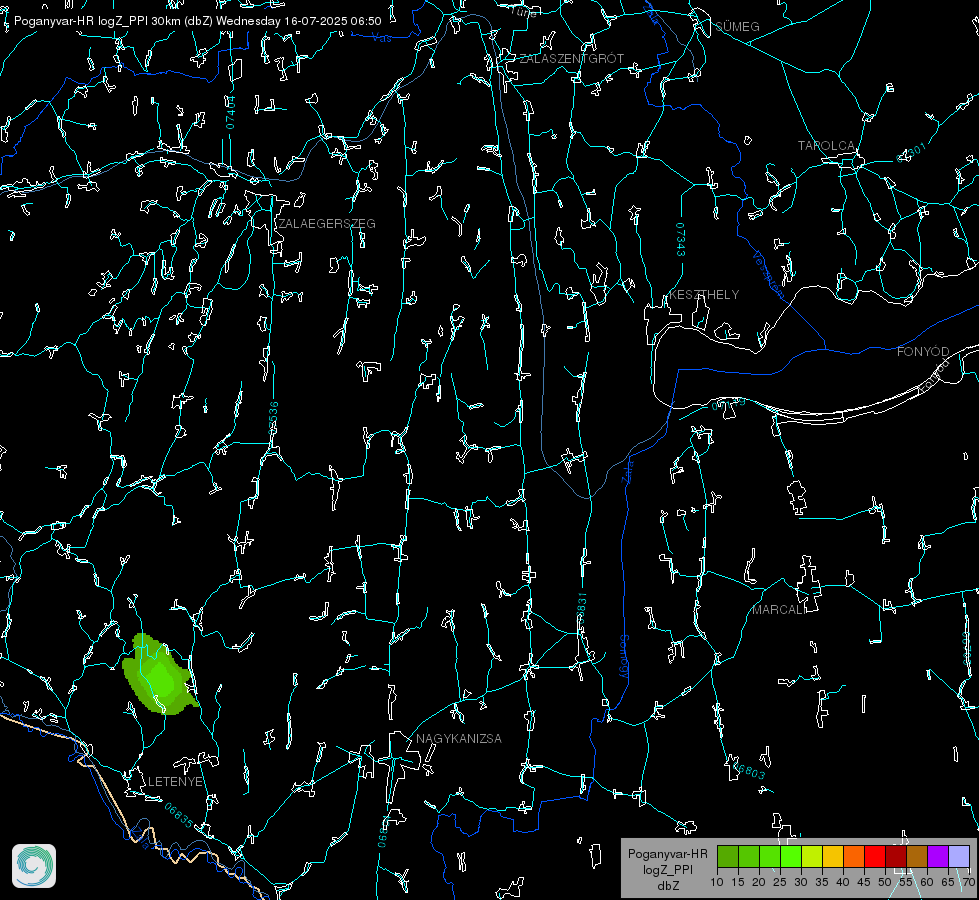Click the road number 07343 label
This screenshot has height=900, width=979.
tap(681, 240)
